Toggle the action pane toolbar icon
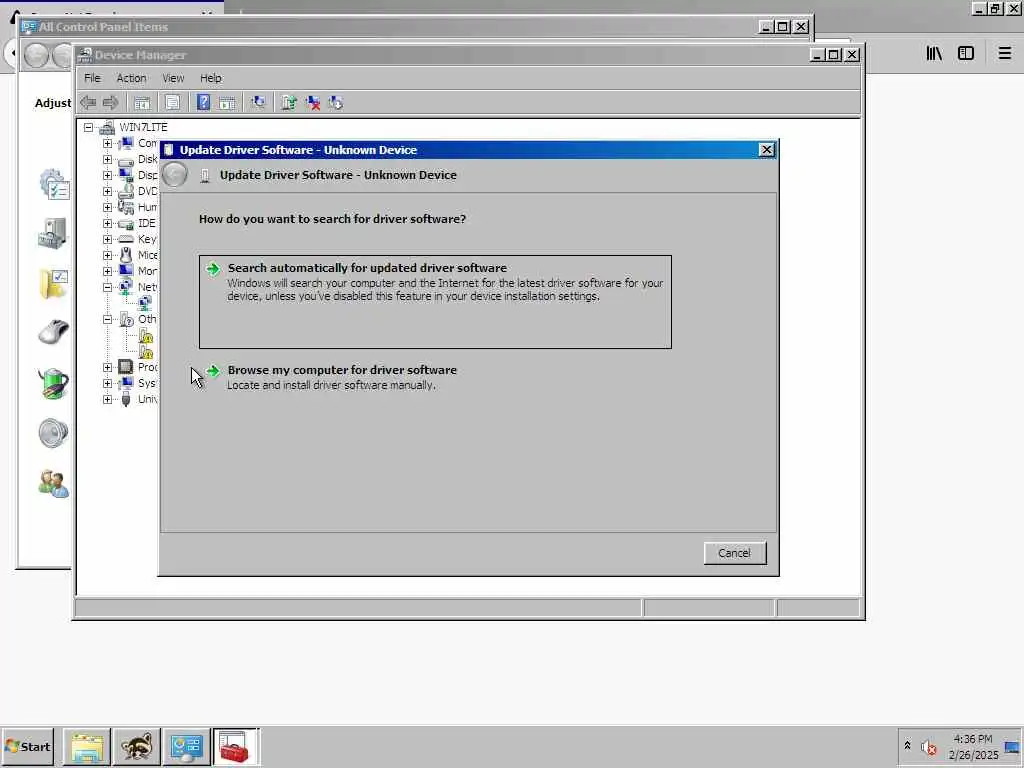1024x768 pixels. click(x=227, y=103)
